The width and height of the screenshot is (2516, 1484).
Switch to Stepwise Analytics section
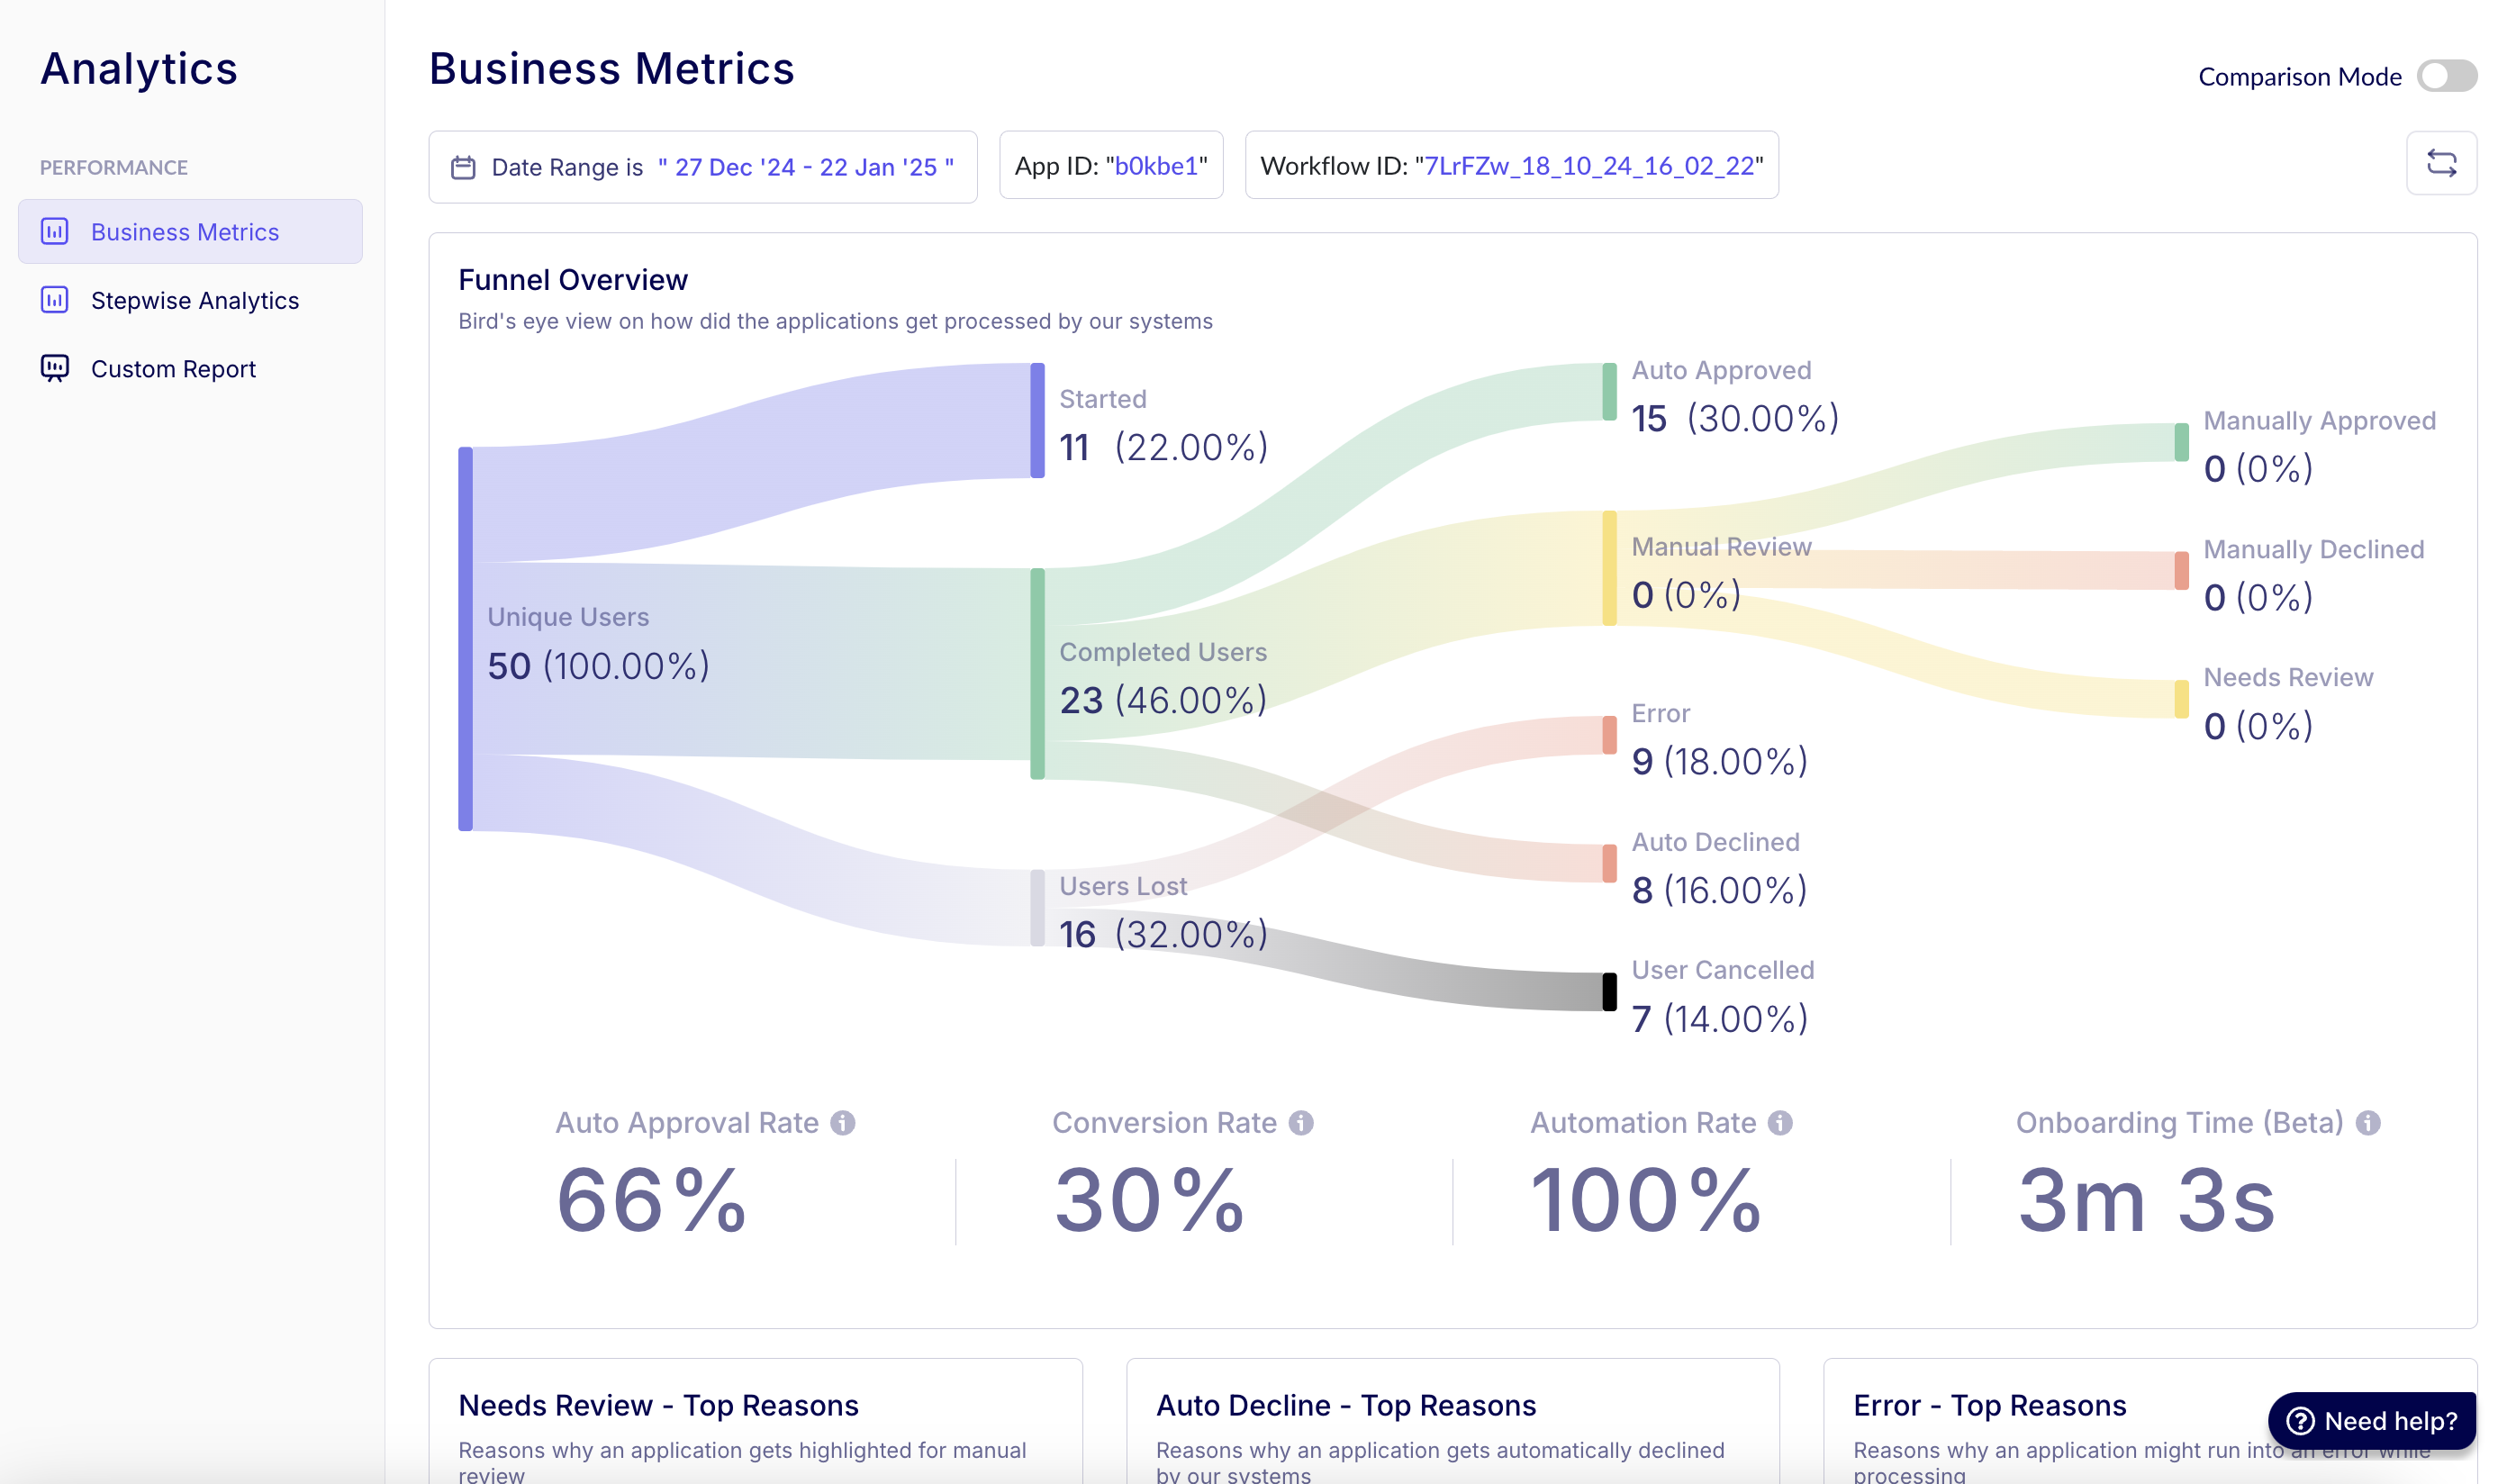(195, 299)
